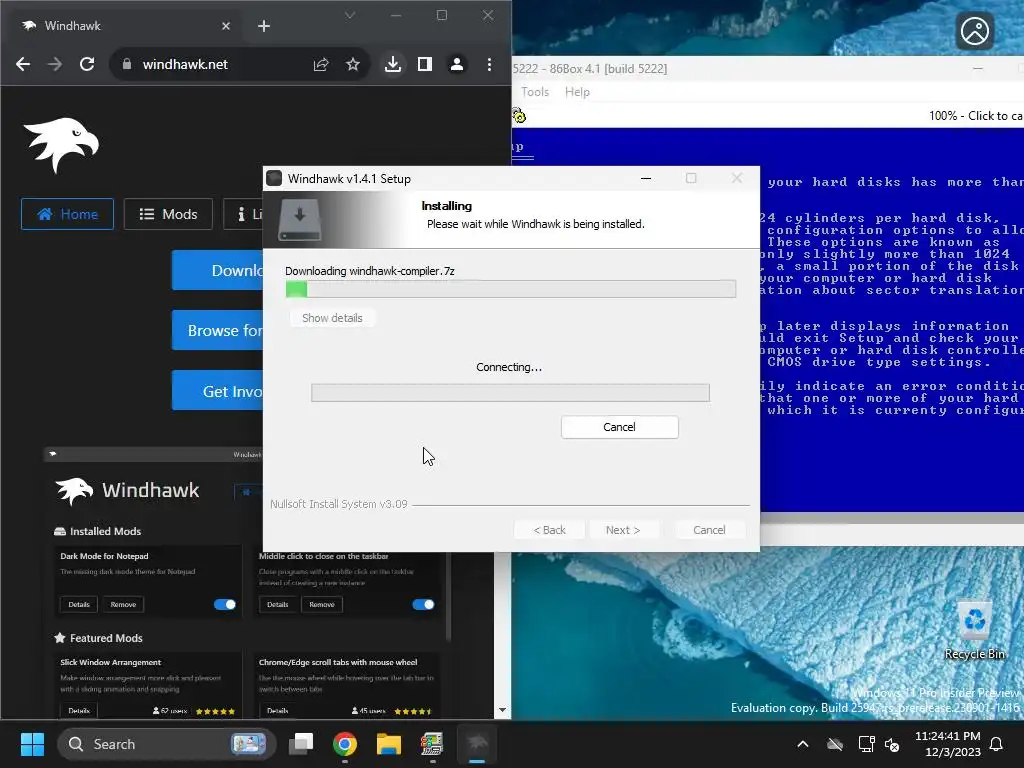Click the Installed Mods heading

pyautogui.click(x=105, y=532)
